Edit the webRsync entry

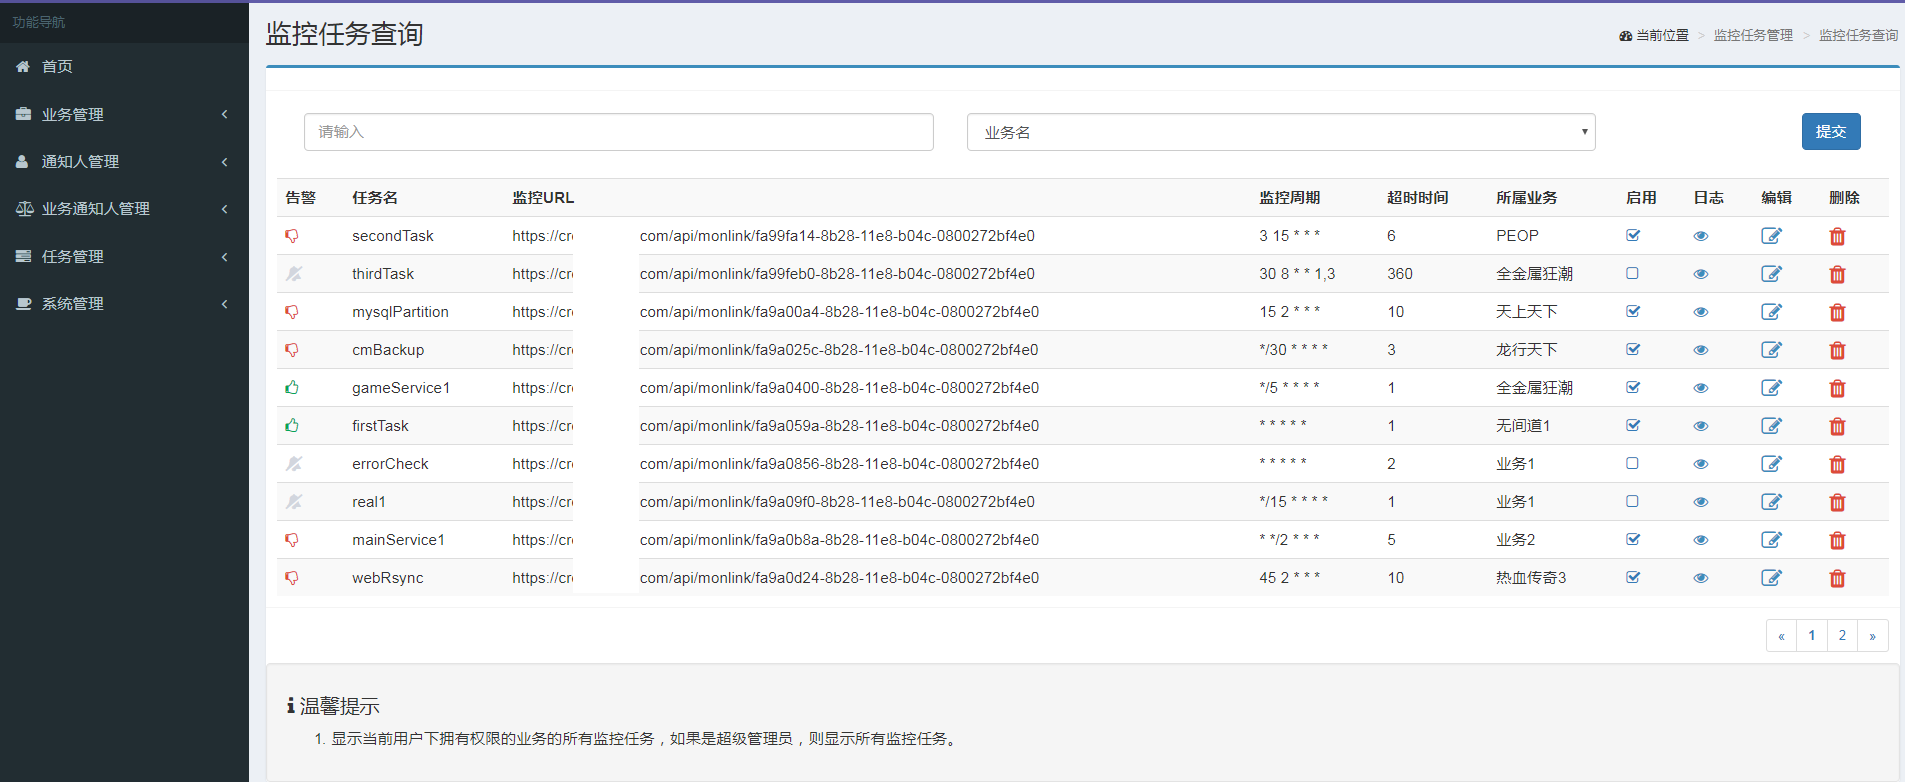click(1771, 578)
